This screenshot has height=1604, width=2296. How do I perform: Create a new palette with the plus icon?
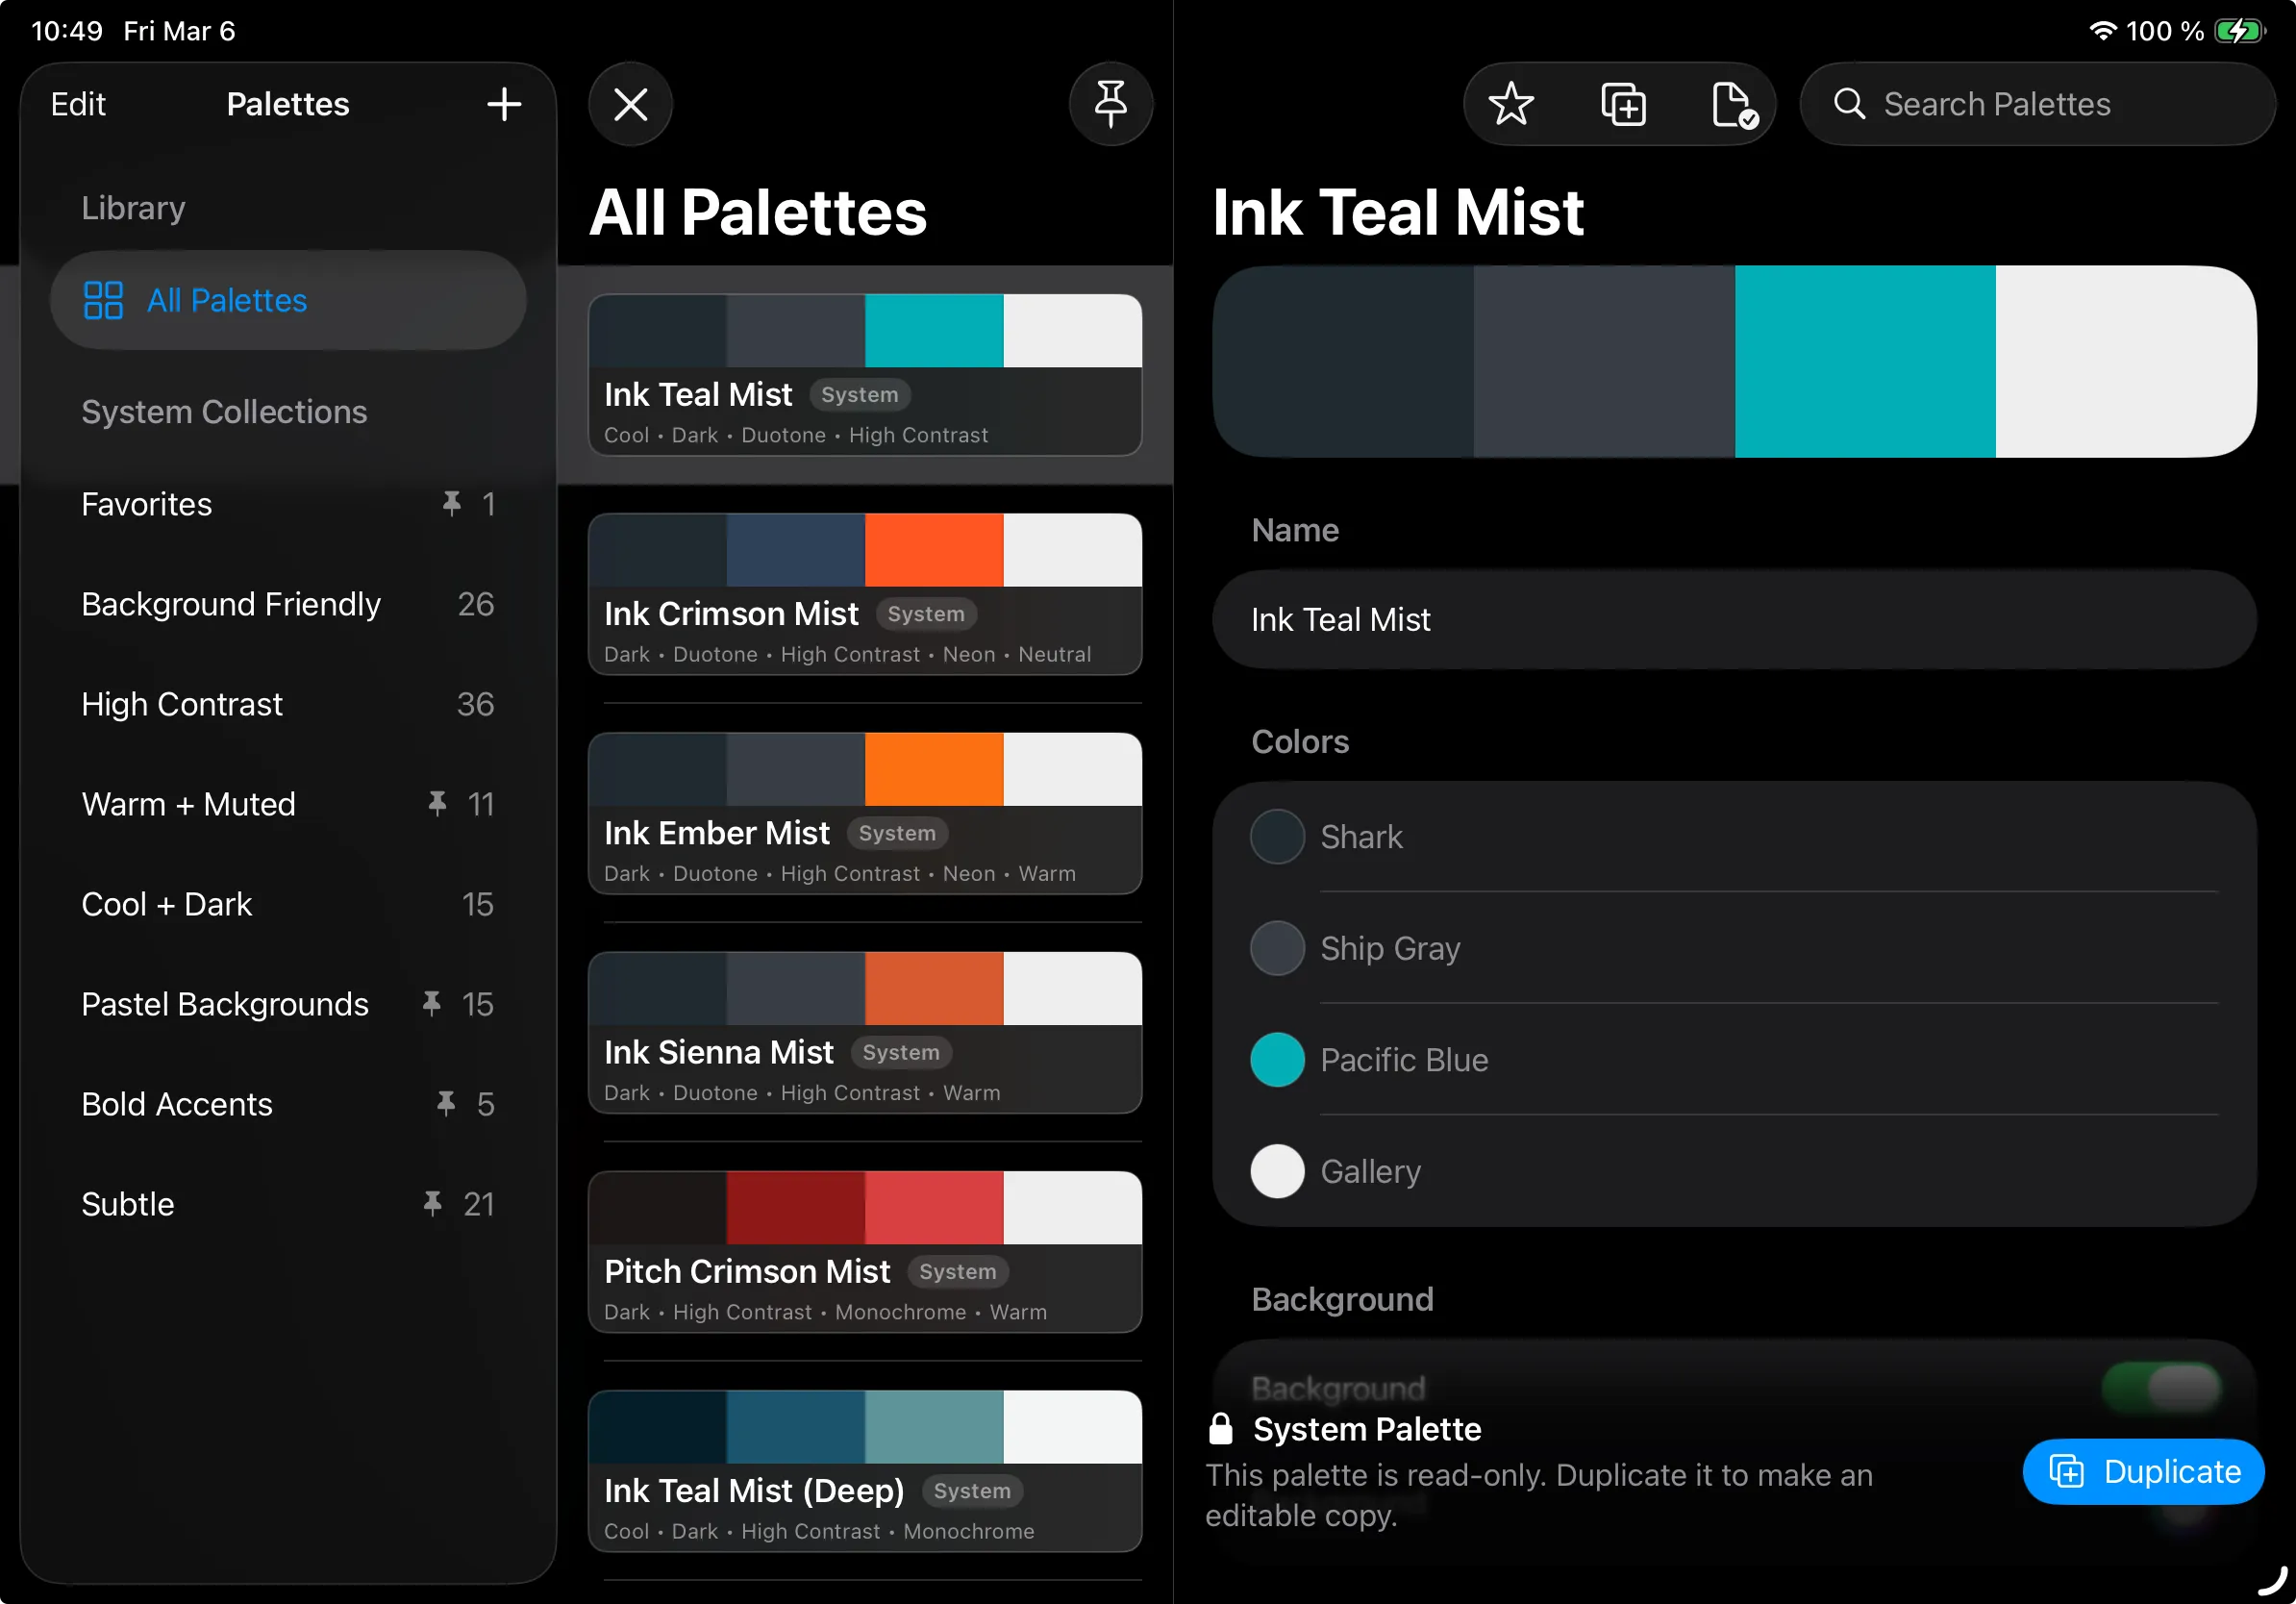pyautogui.click(x=504, y=103)
